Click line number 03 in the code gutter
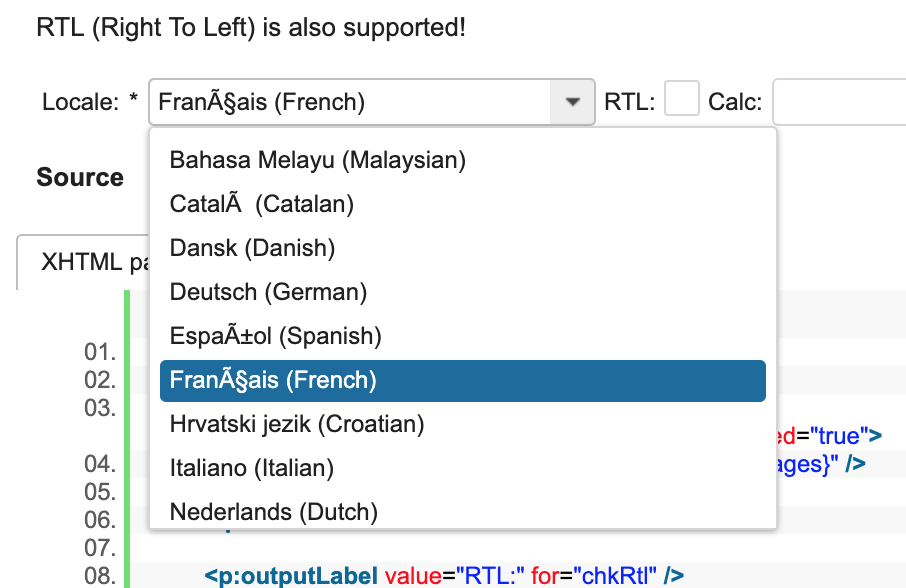Viewport: 906px width, 588px height. coord(100,407)
